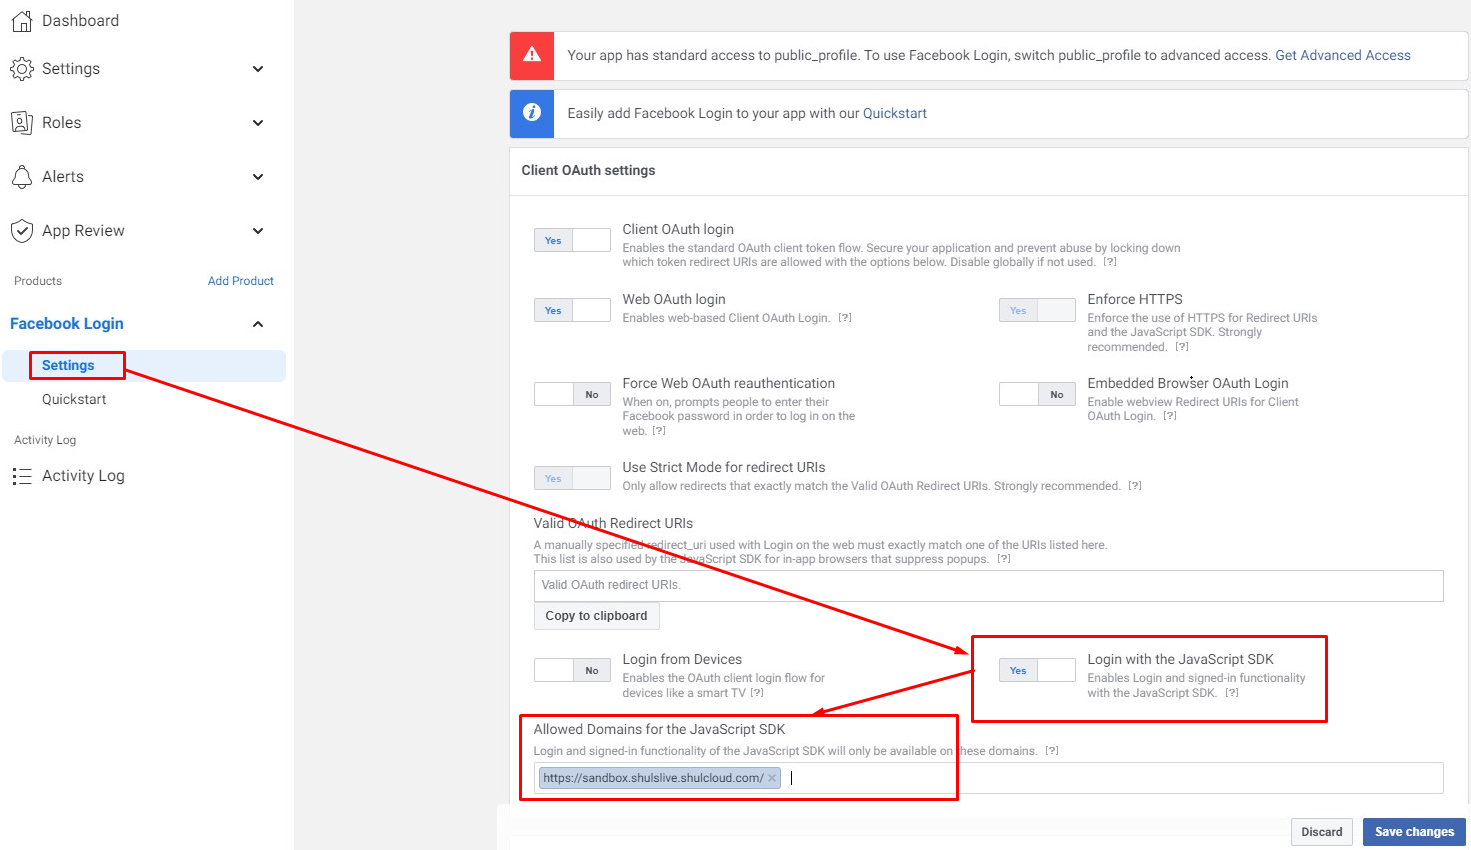Open help [?] for Allowed Domains for JavaScript SDK

(x=1052, y=751)
